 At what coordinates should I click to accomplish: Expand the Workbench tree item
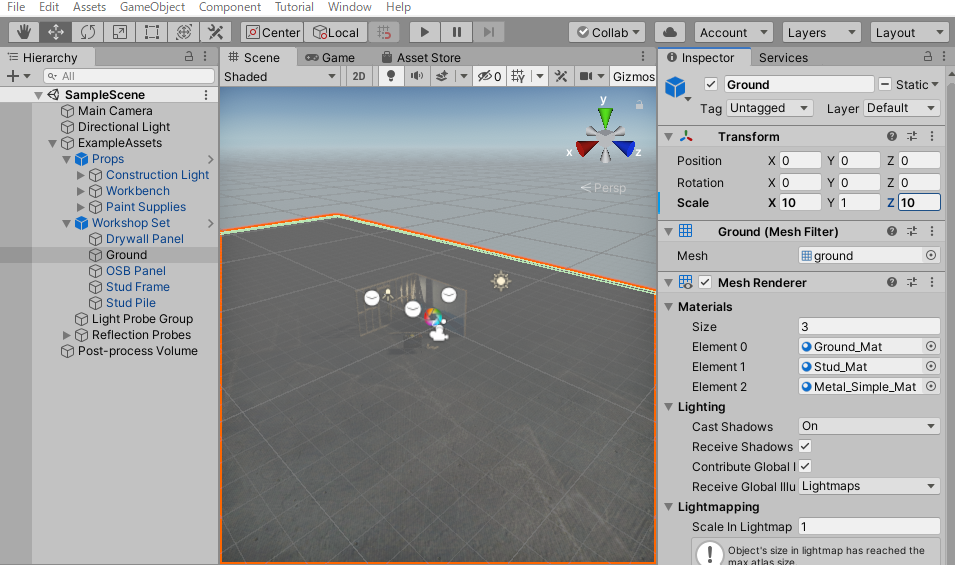tap(82, 191)
